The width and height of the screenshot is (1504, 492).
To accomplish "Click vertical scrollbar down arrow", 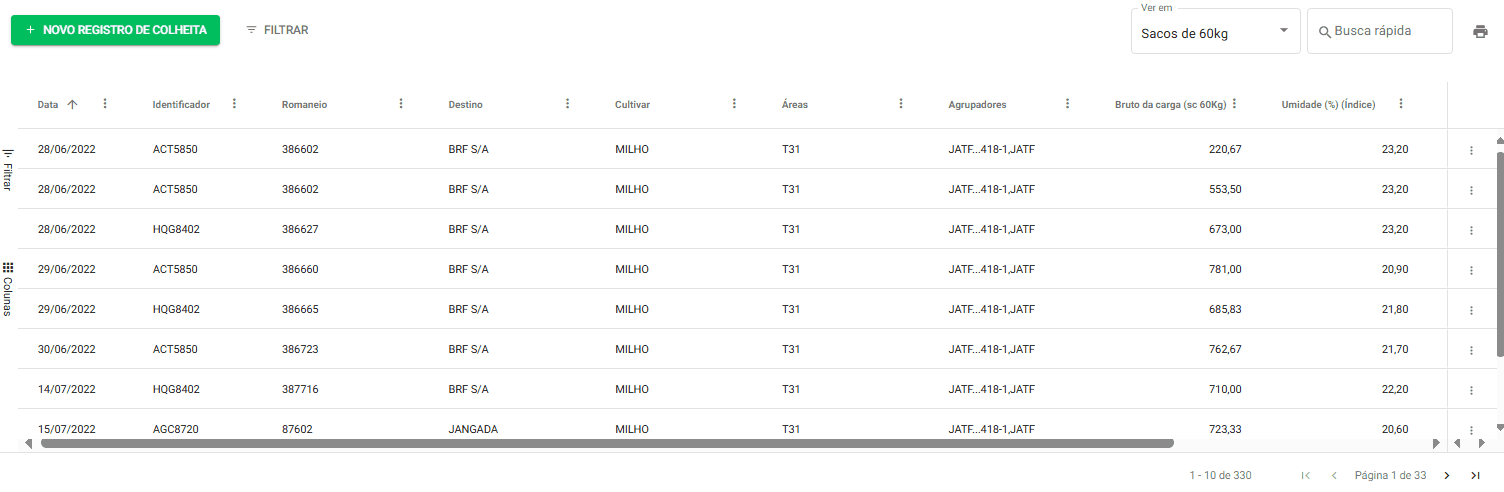I will click(1498, 427).
